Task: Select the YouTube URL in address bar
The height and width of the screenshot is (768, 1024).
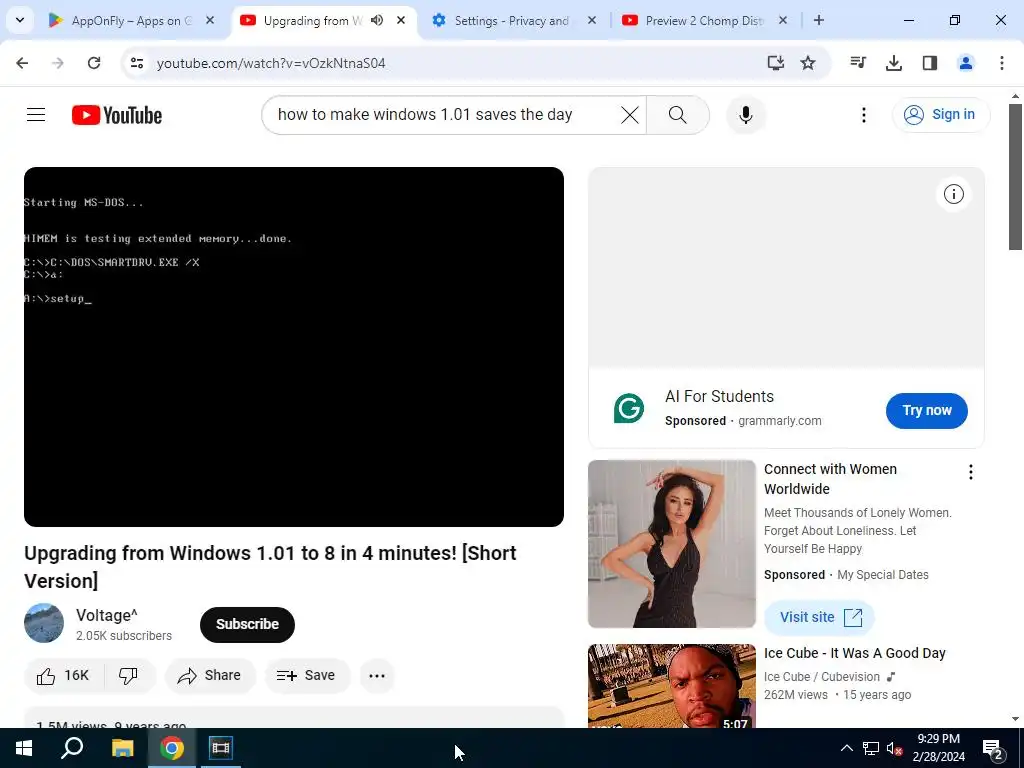Action: pos(271,63)
